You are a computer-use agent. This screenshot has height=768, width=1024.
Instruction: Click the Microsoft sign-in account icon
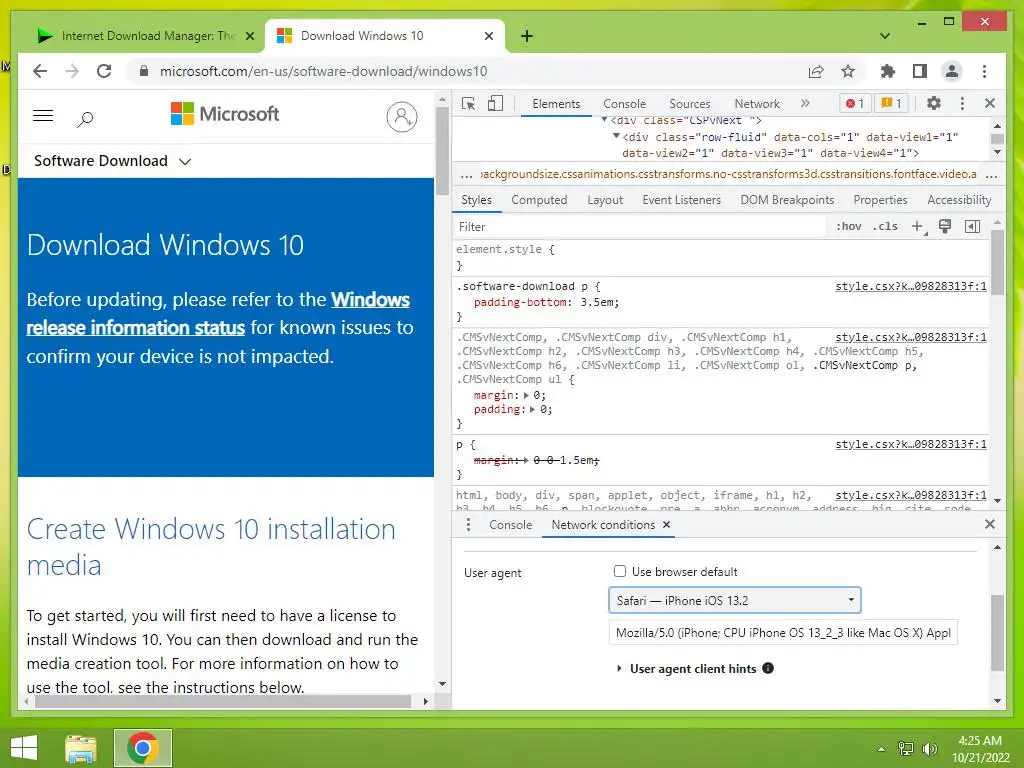pos(402,117)
